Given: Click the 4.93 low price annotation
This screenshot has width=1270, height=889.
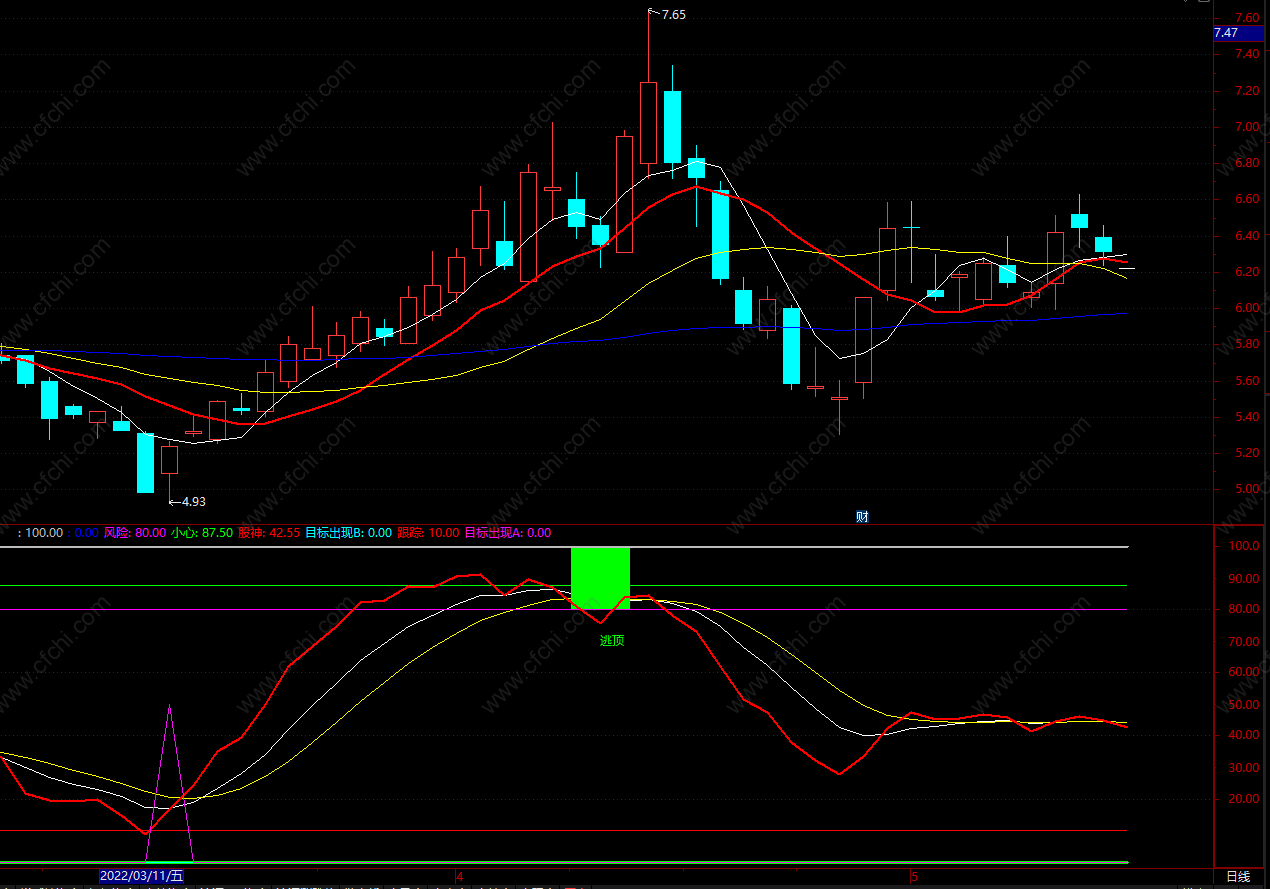Looking at the screenshot, I should (x=193, y=501).
